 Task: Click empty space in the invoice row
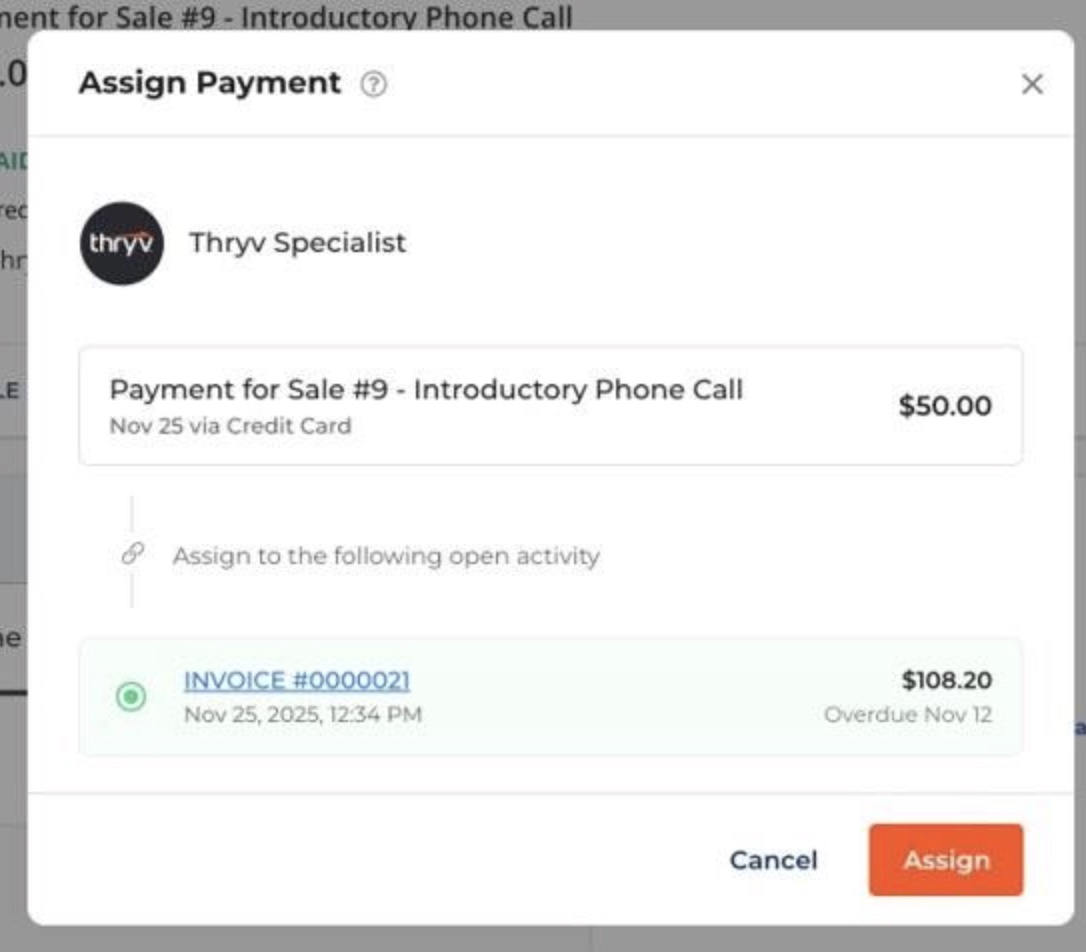point(620,697)
